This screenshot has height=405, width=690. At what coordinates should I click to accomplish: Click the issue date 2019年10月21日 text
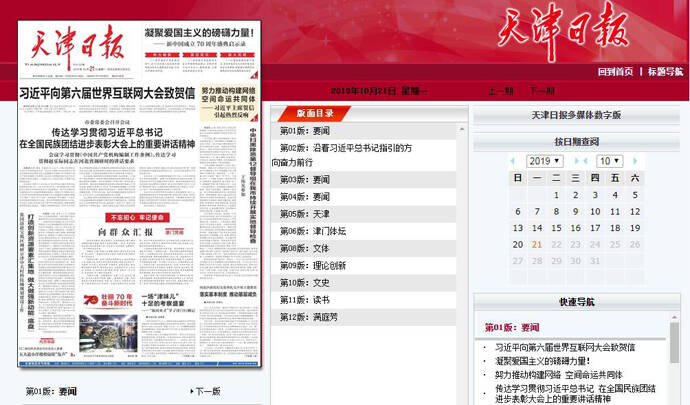(x=379, y=91)
